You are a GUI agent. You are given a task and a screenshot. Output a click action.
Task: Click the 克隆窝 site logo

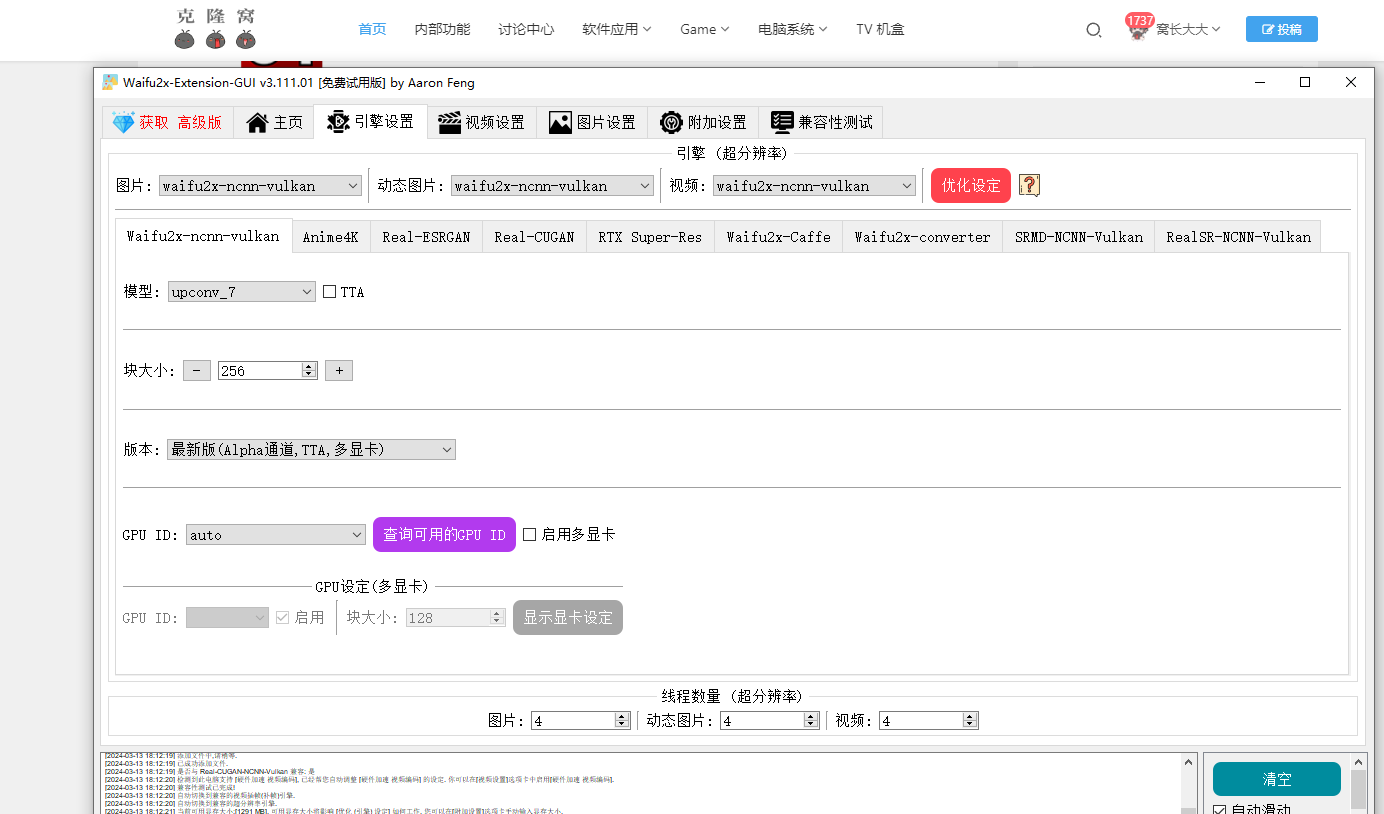tap(215, 29)
